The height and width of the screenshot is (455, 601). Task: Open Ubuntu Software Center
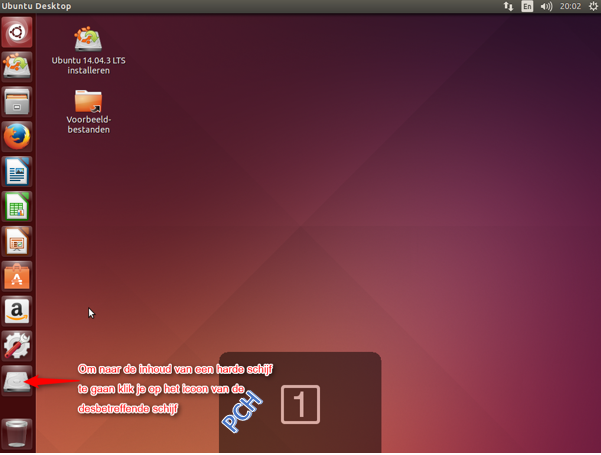pos(17,276)
